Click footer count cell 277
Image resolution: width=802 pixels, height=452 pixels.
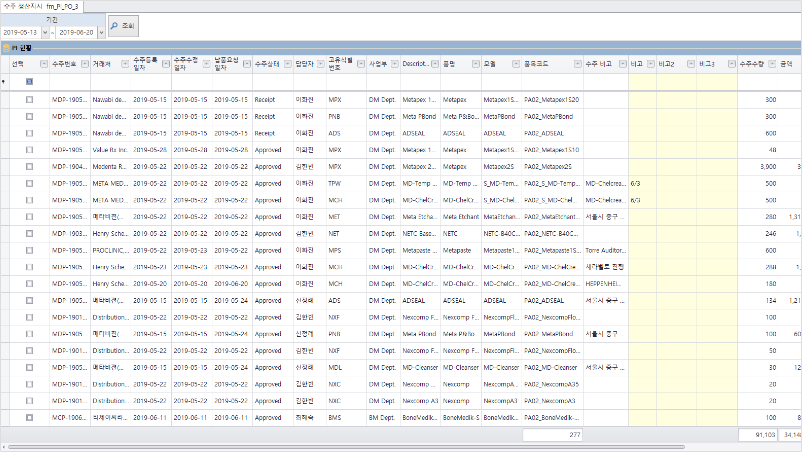553,435
